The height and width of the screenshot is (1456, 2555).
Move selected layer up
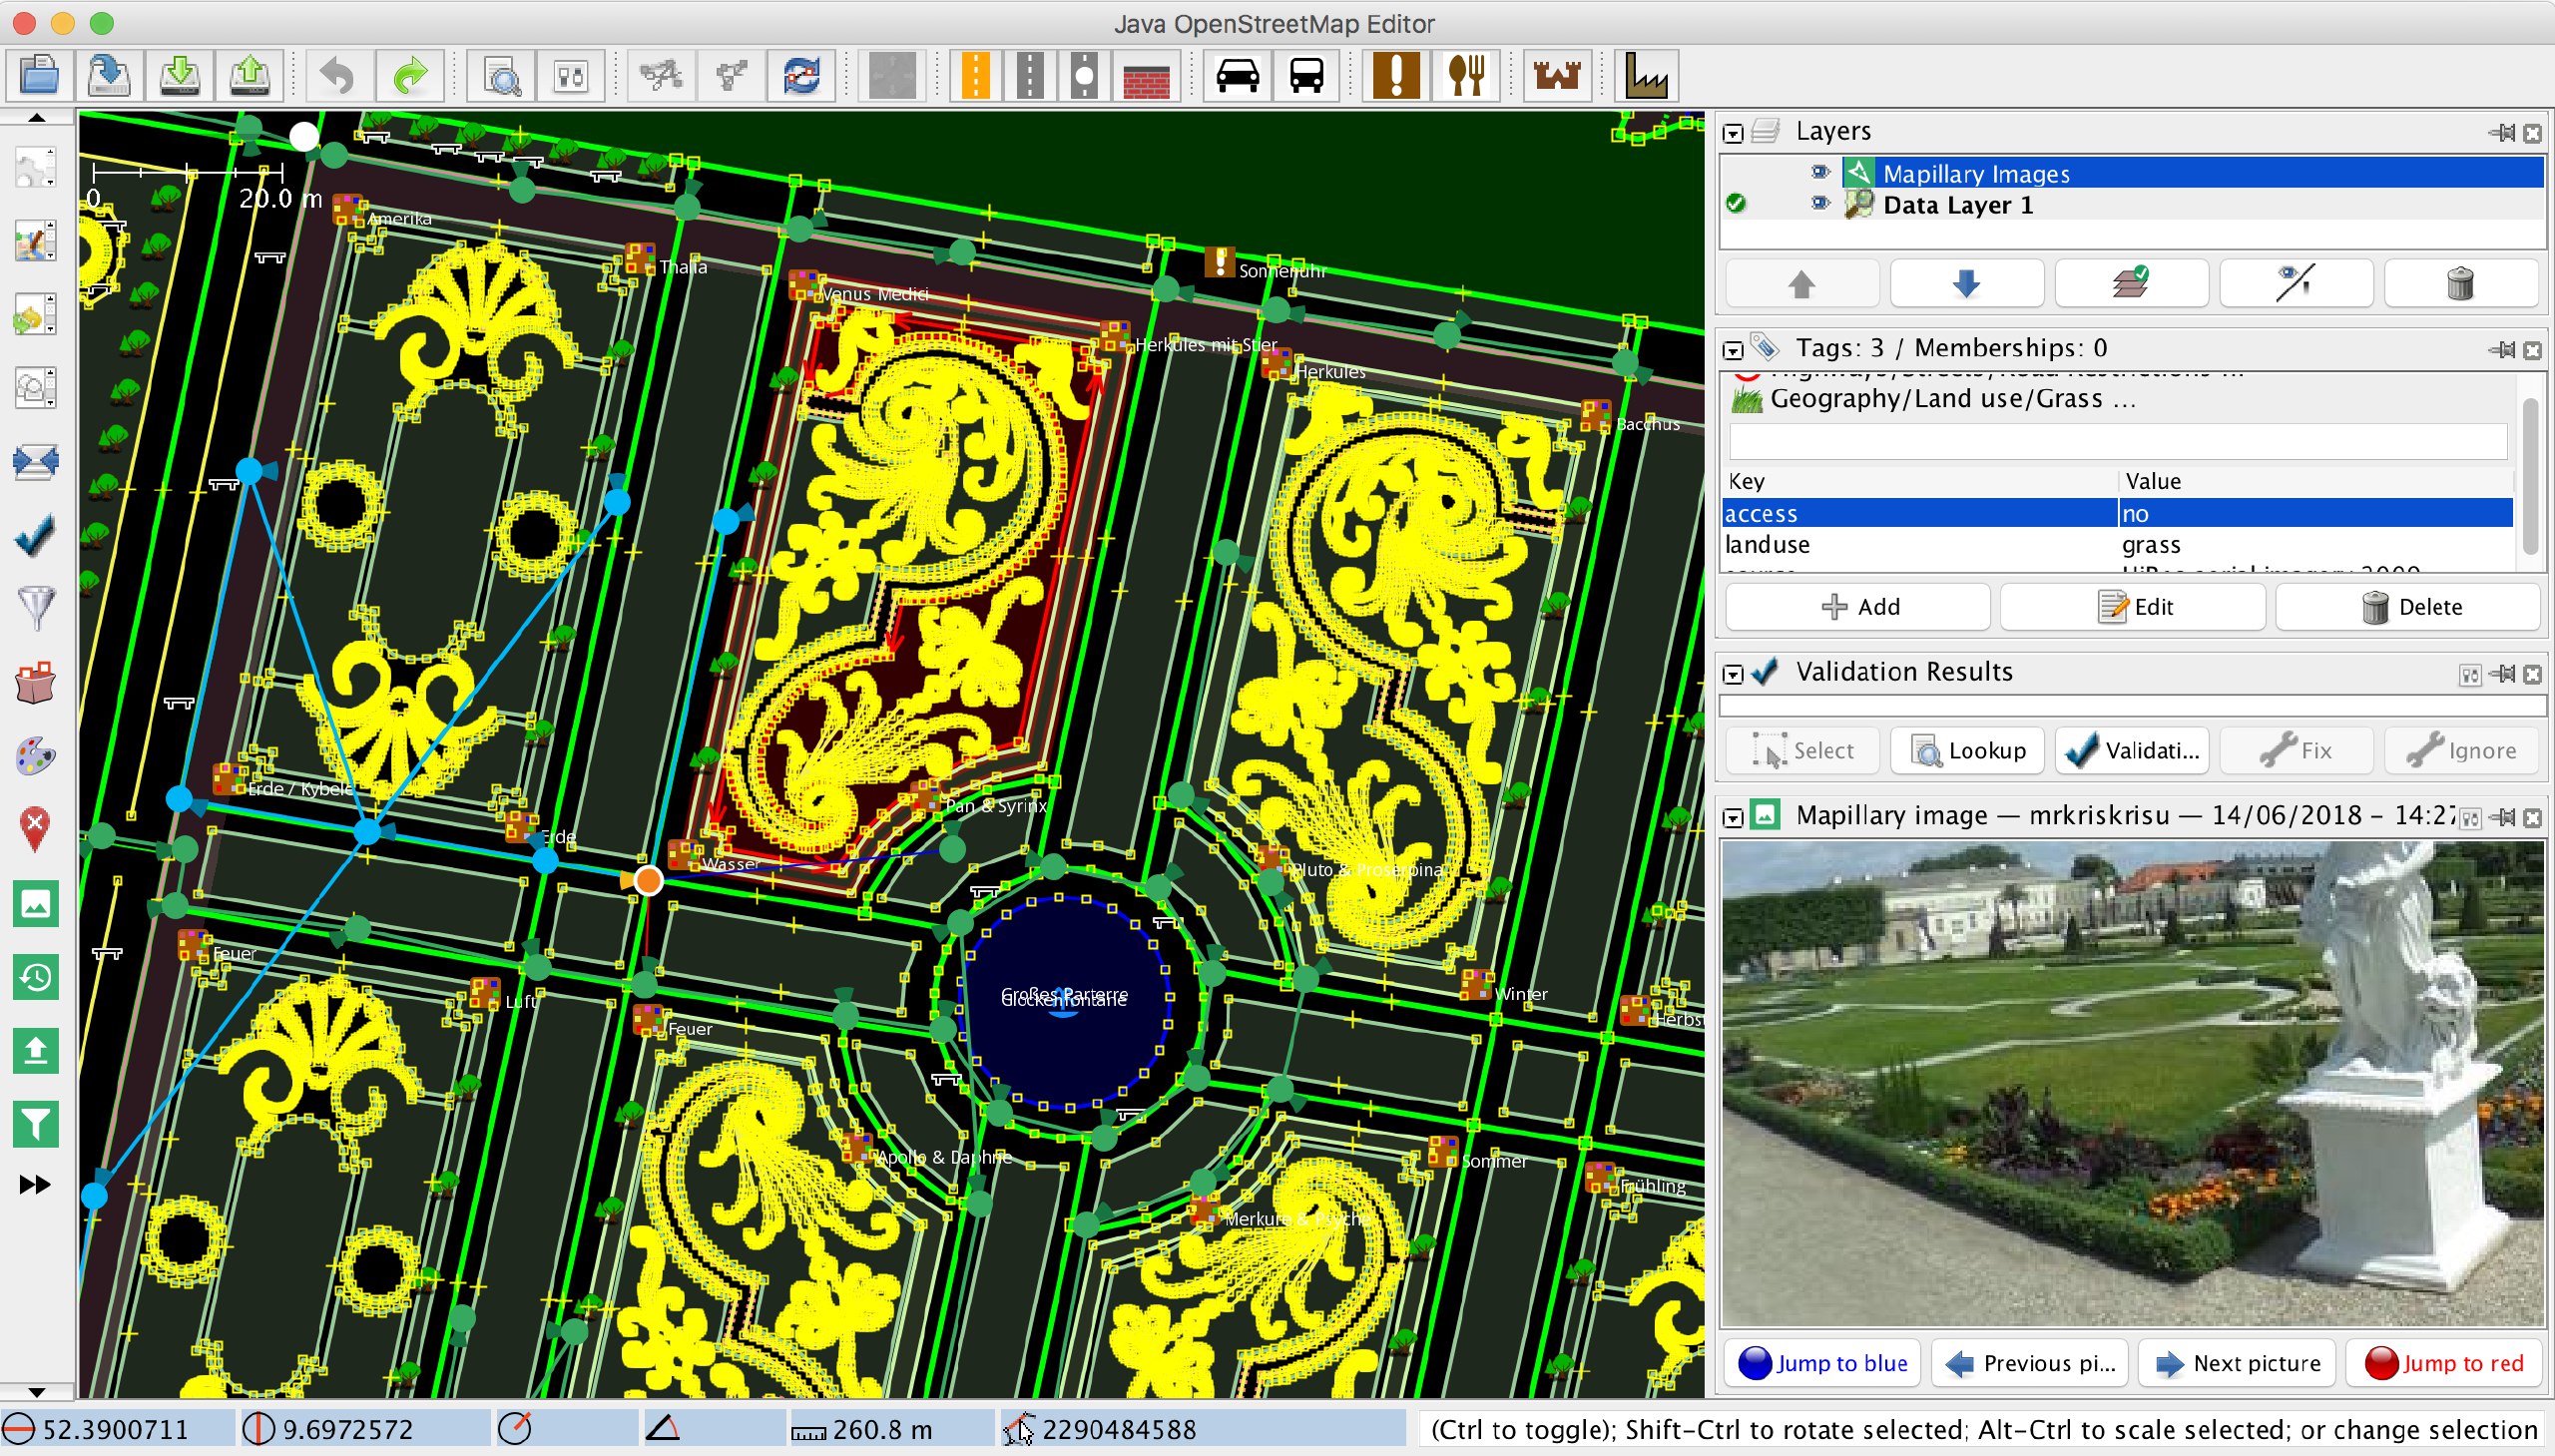1801,284
